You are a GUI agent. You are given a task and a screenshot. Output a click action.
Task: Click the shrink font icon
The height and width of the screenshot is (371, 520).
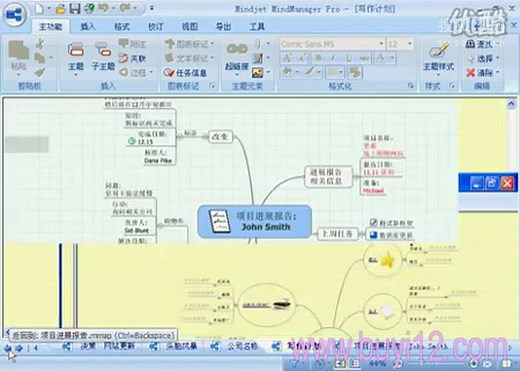click(x=302, y=58)
